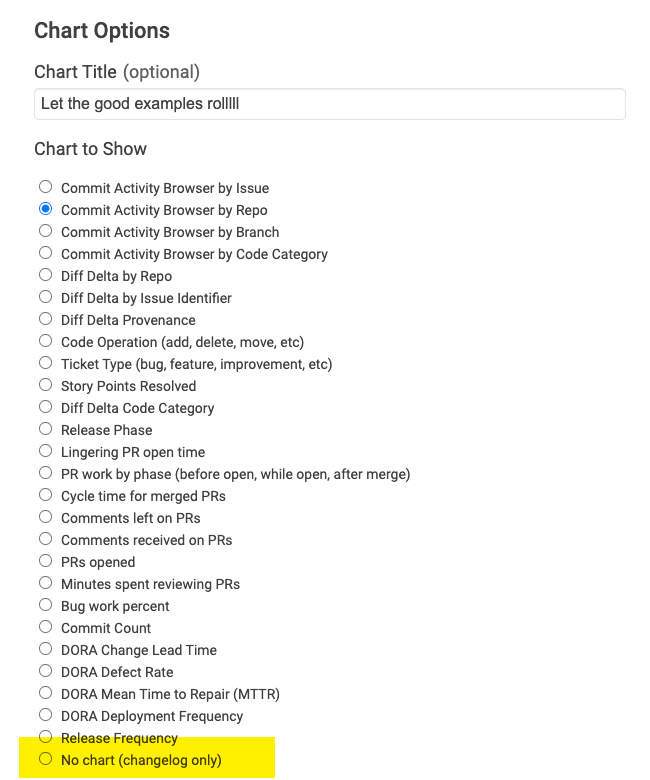Pick the Code Operation chart option
The height and width of the screenshot is (780, 650).
click(45, 341)
